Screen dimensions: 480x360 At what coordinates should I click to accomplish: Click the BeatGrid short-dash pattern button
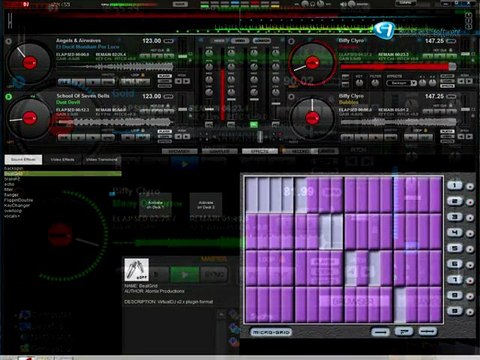380,332
